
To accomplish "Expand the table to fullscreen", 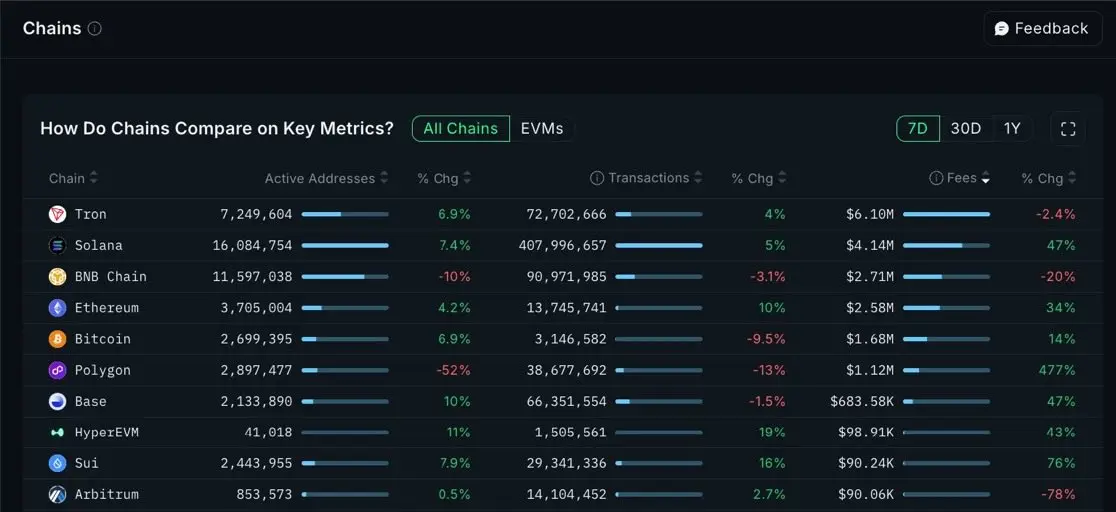I will (1068, 129).
